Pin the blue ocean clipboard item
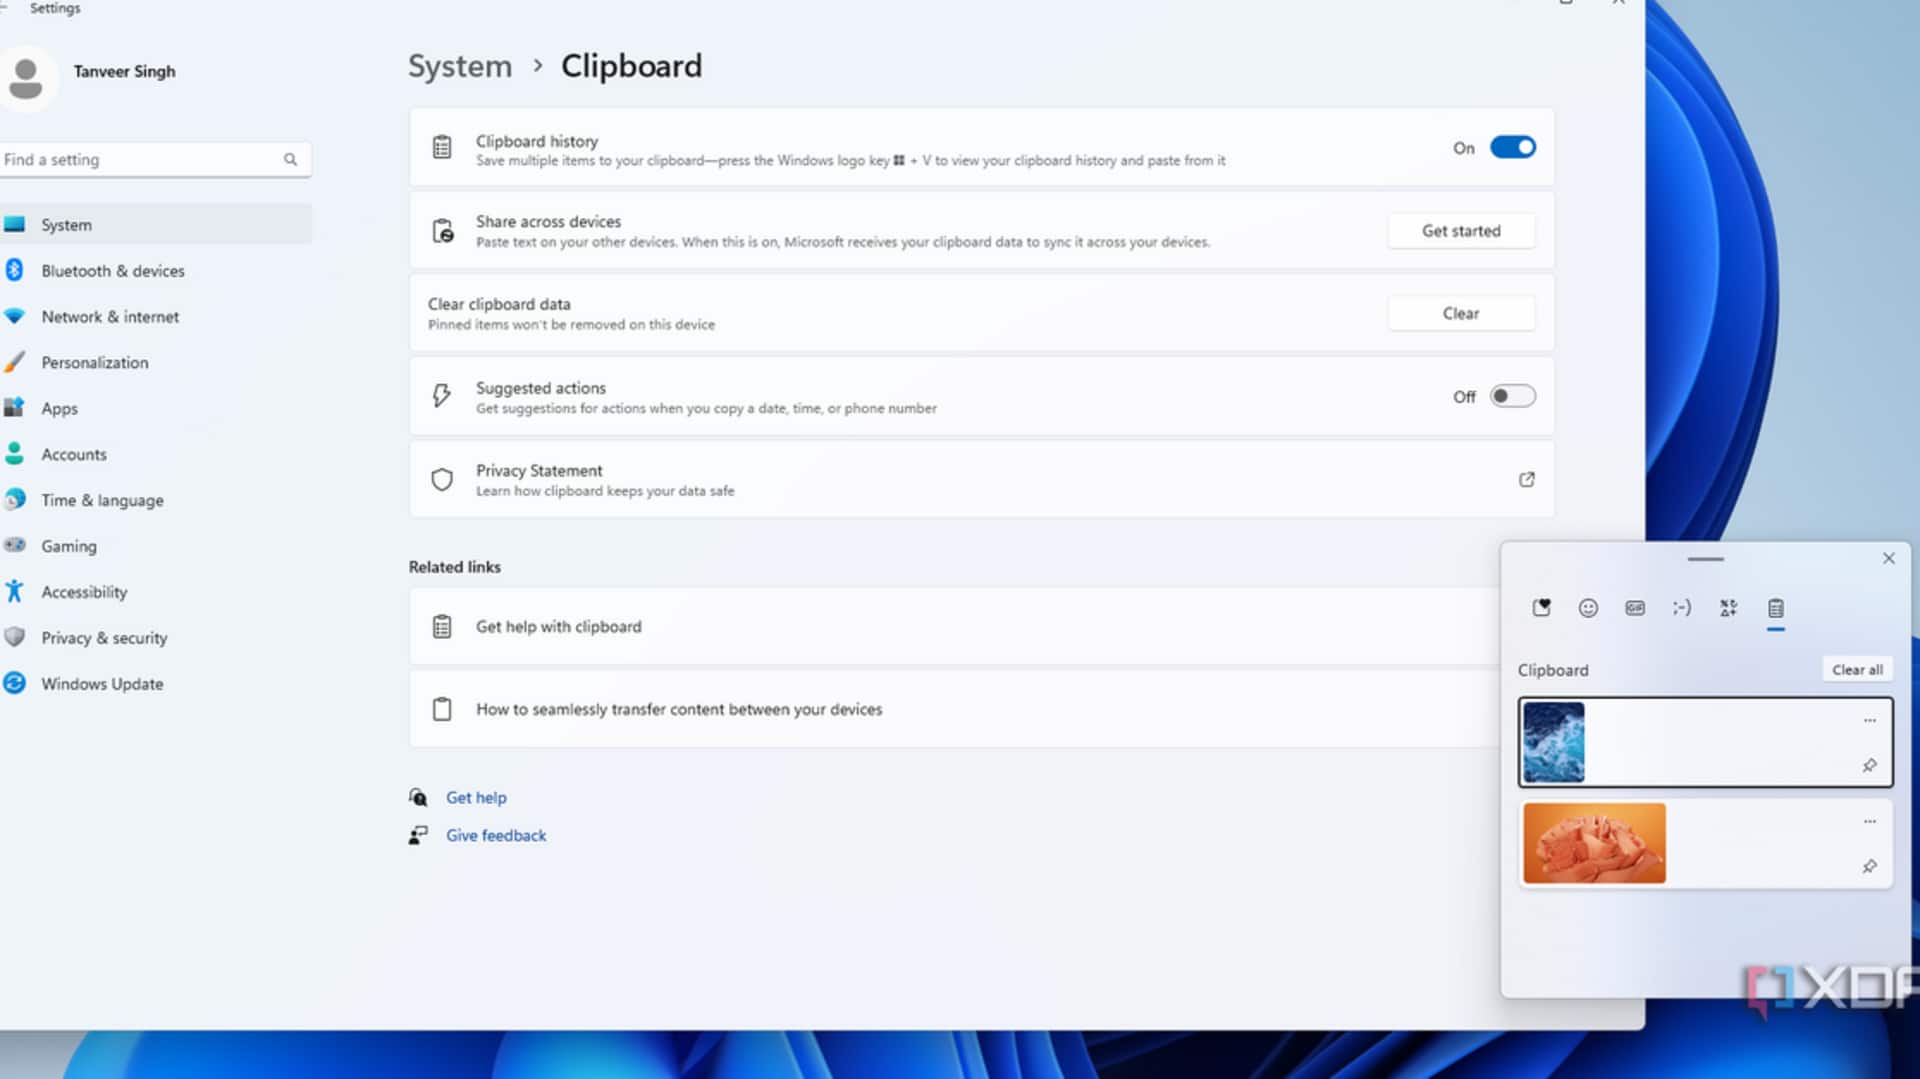This screenshot has width=1920, height=1079. pyautogui.click(x=1869, y=766)
